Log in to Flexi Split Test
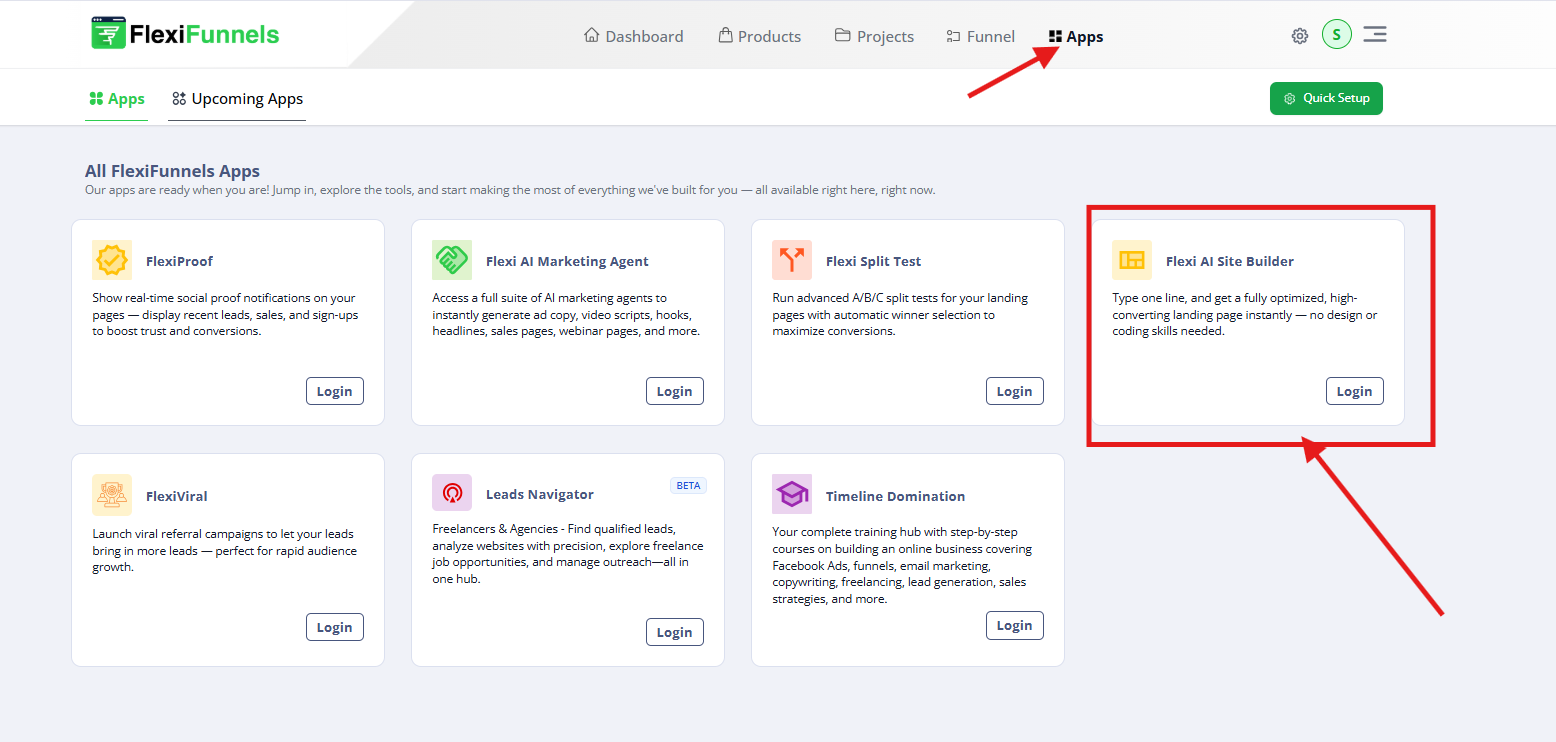The image size is (1556, 742). (1015, 391)
